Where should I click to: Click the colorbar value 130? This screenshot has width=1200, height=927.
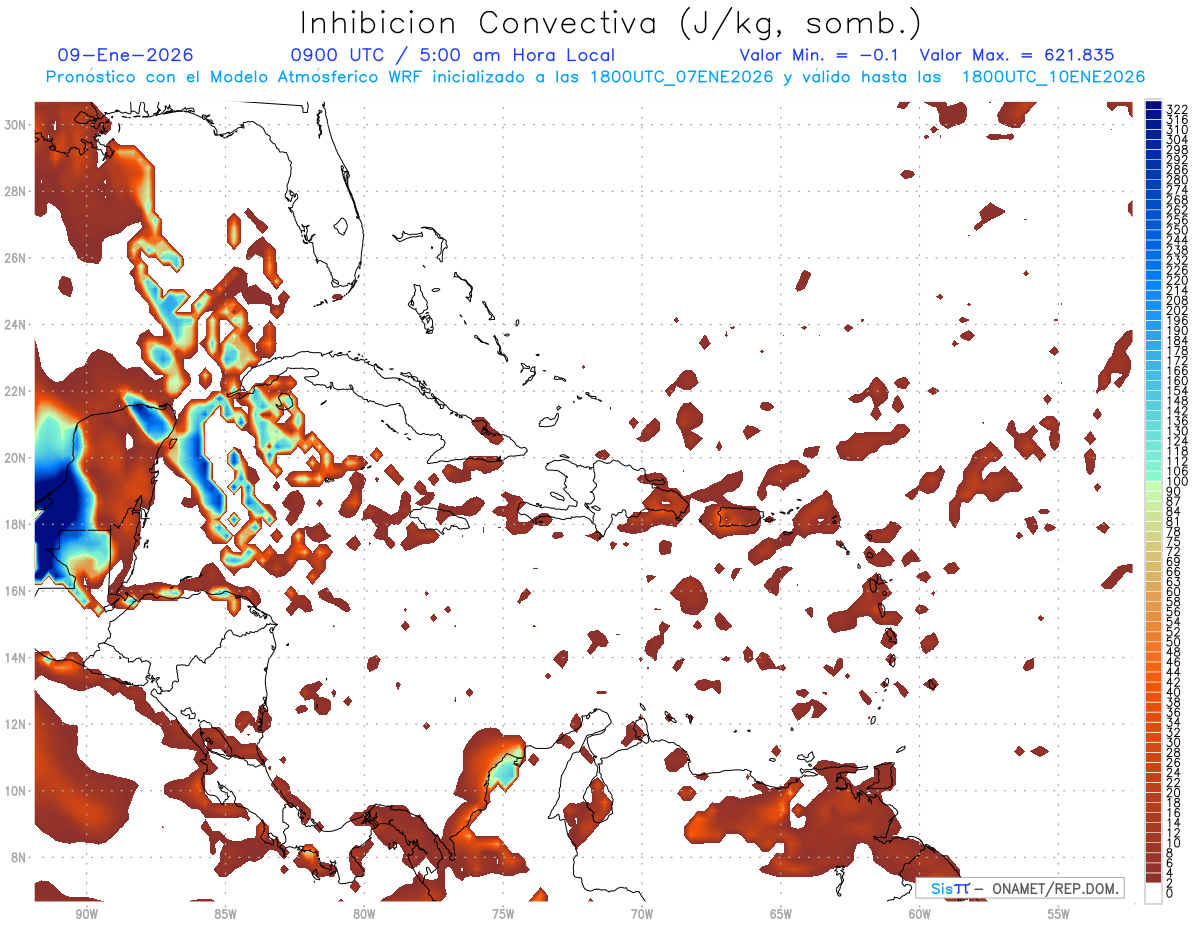pyautogui.click(x=1177, y=430)
